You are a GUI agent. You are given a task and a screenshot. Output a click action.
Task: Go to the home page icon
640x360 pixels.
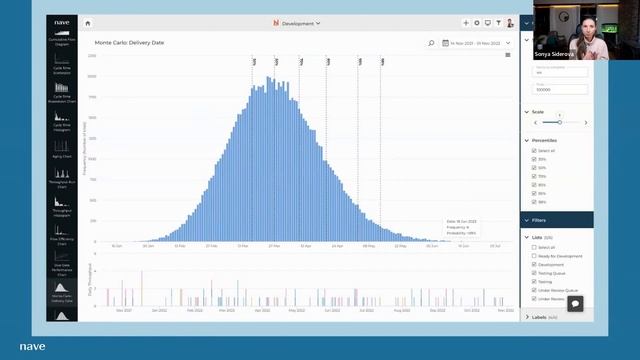pos(88,23)
